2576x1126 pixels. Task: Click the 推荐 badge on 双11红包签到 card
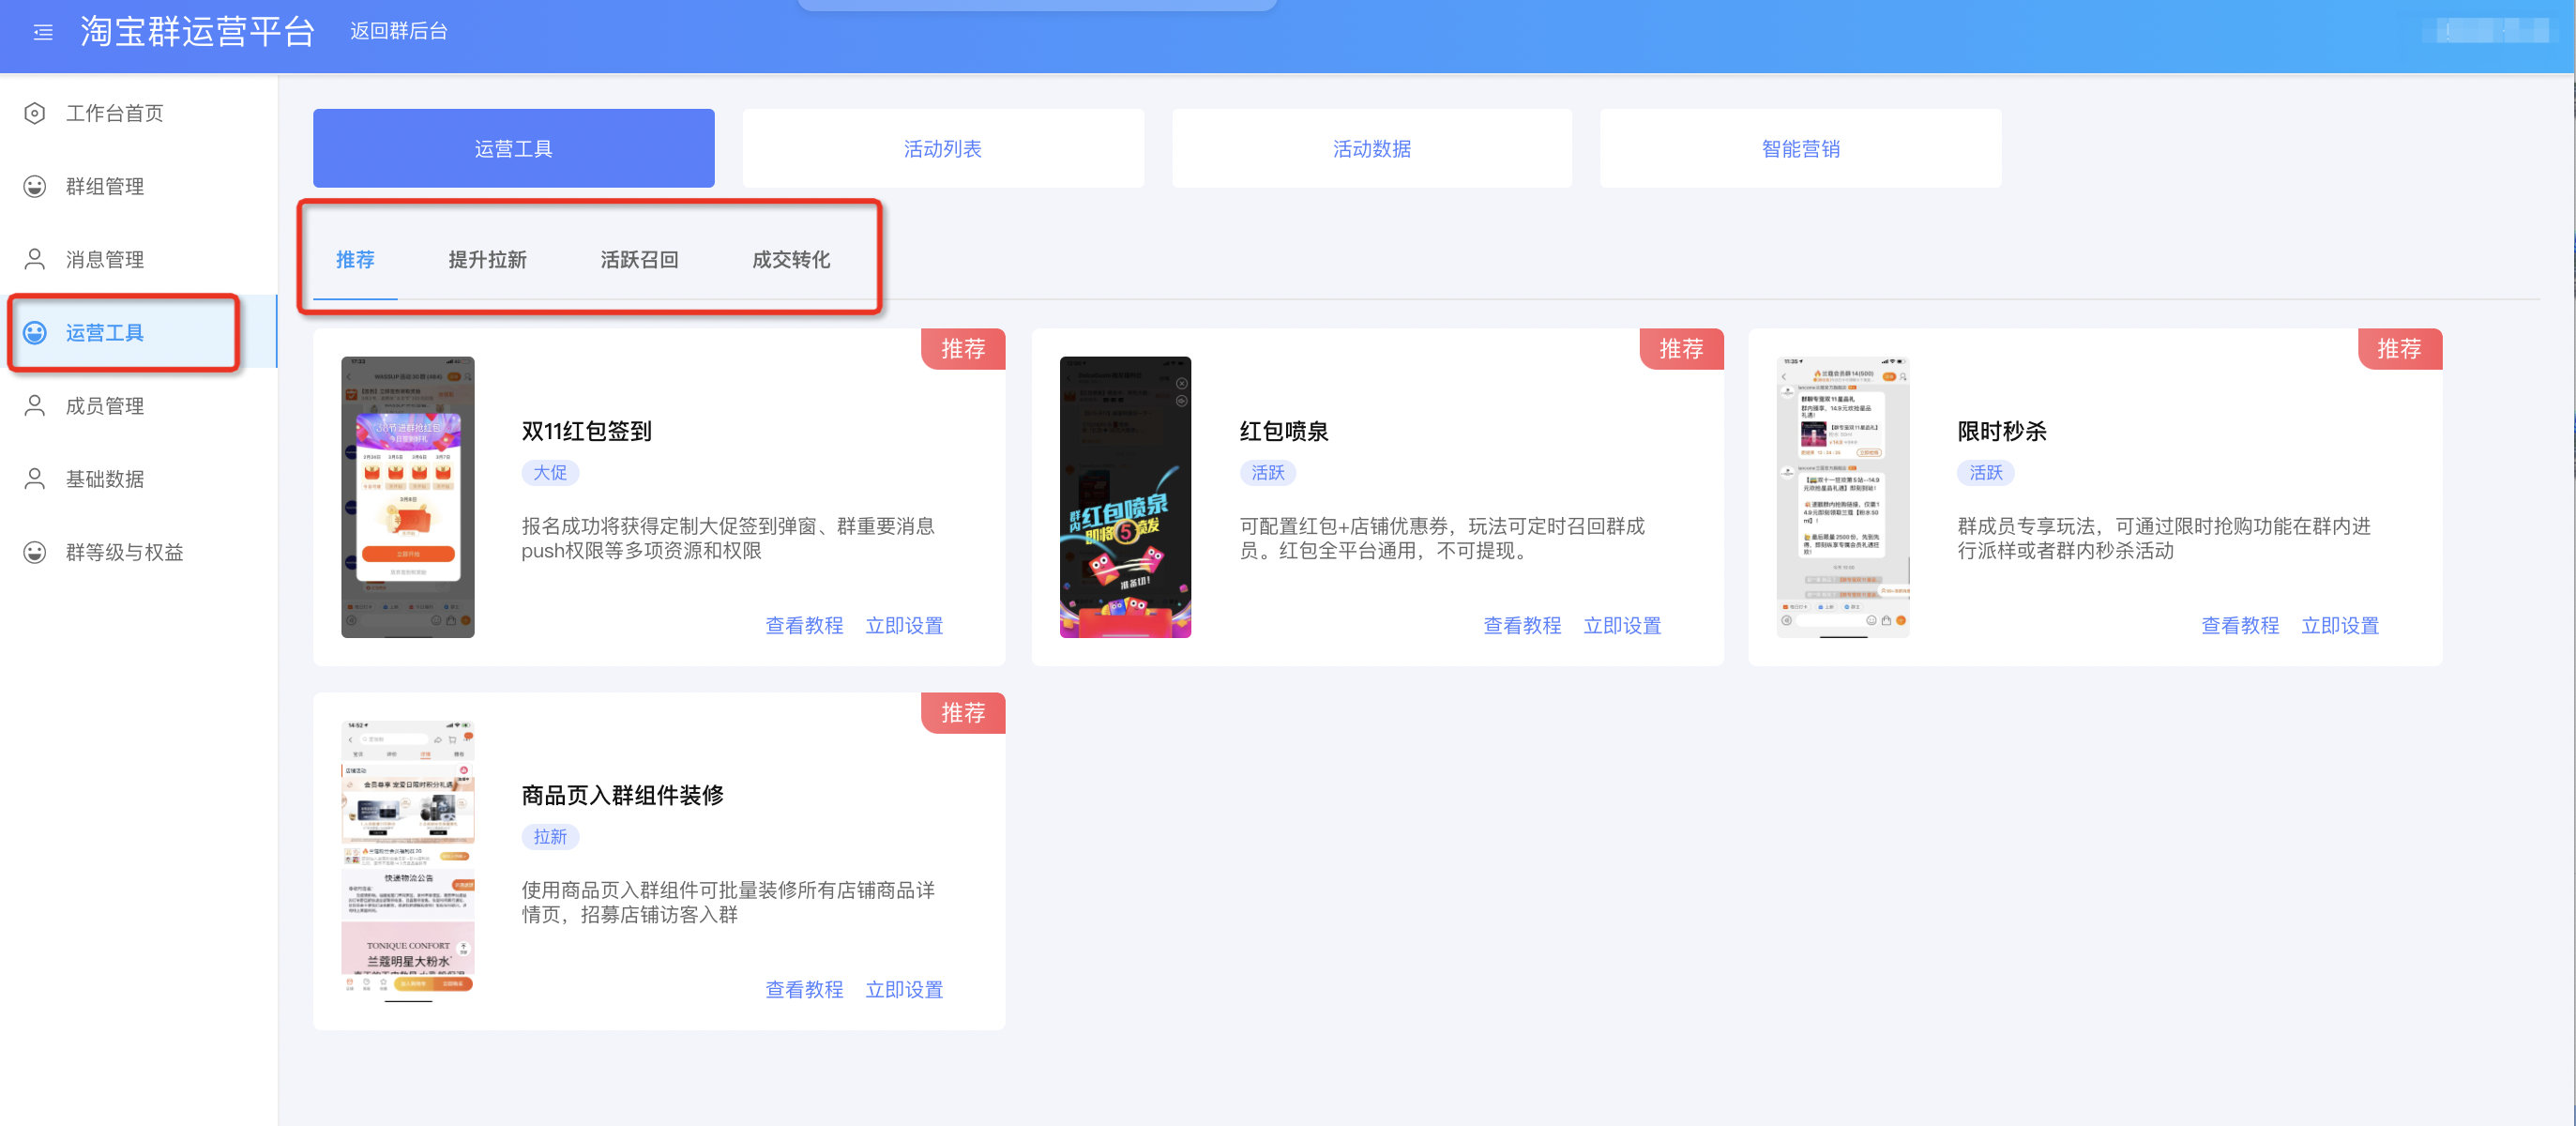click(963, 348)
